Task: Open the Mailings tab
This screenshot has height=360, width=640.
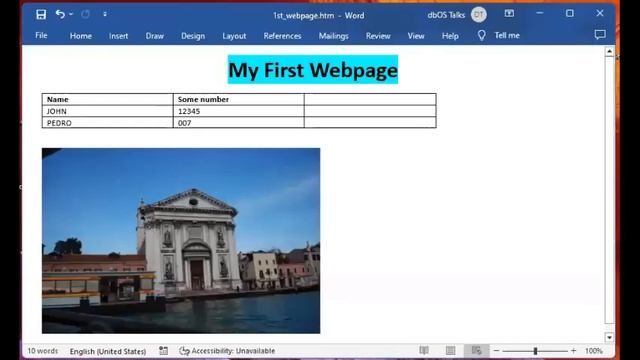Action: click(333, 36)
